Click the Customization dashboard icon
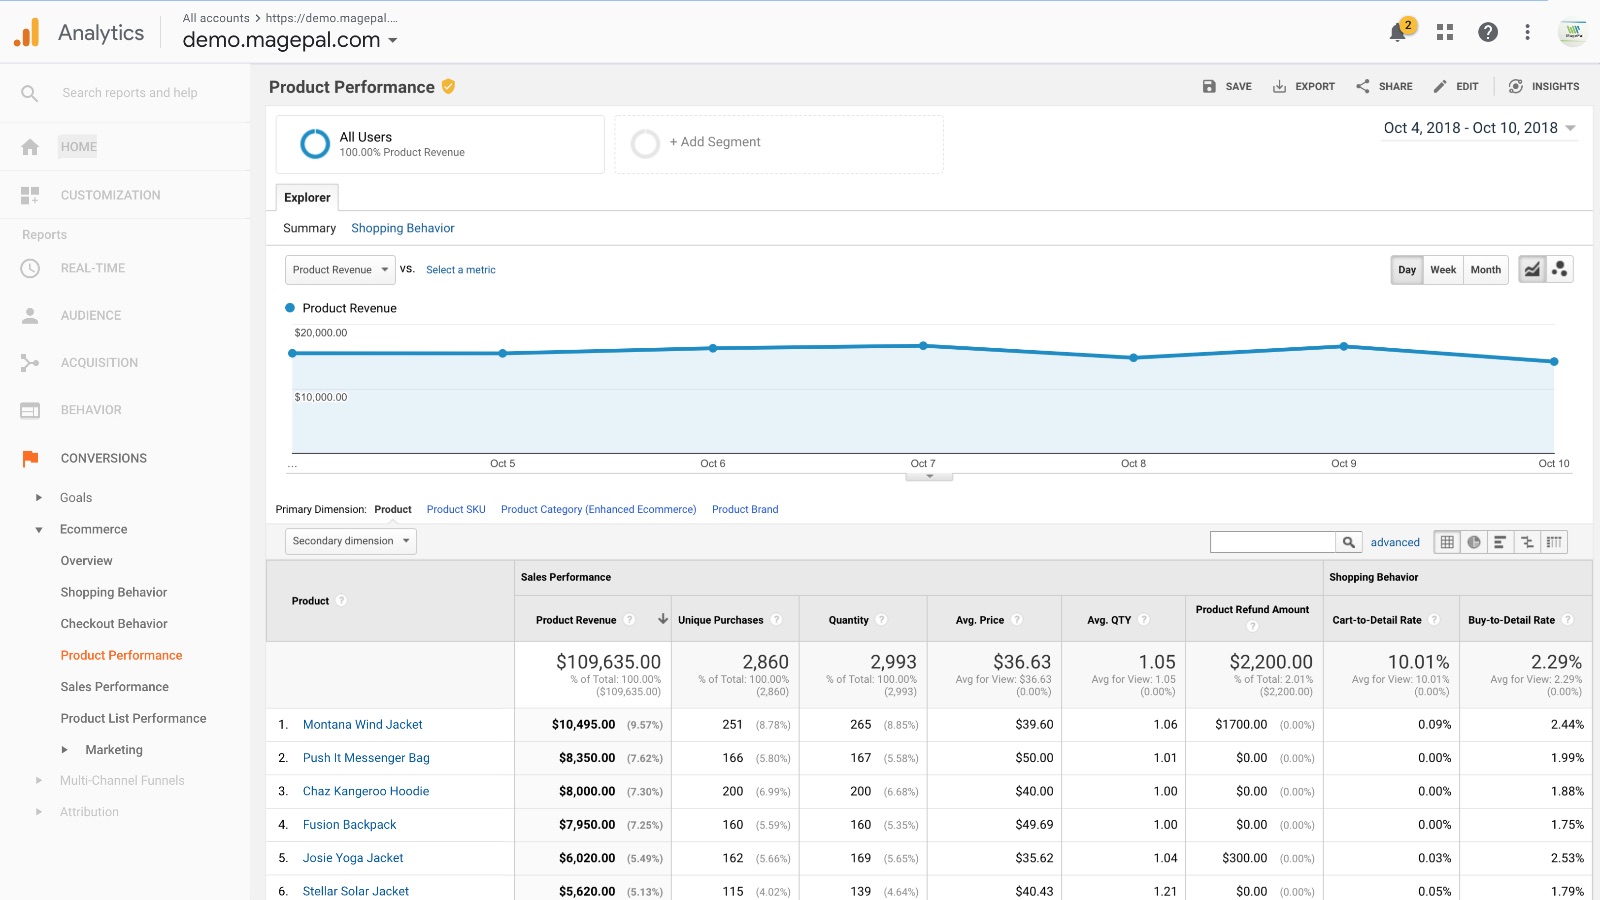The height and width of the screenshot is (900, 1600). [x=30, y=195]
